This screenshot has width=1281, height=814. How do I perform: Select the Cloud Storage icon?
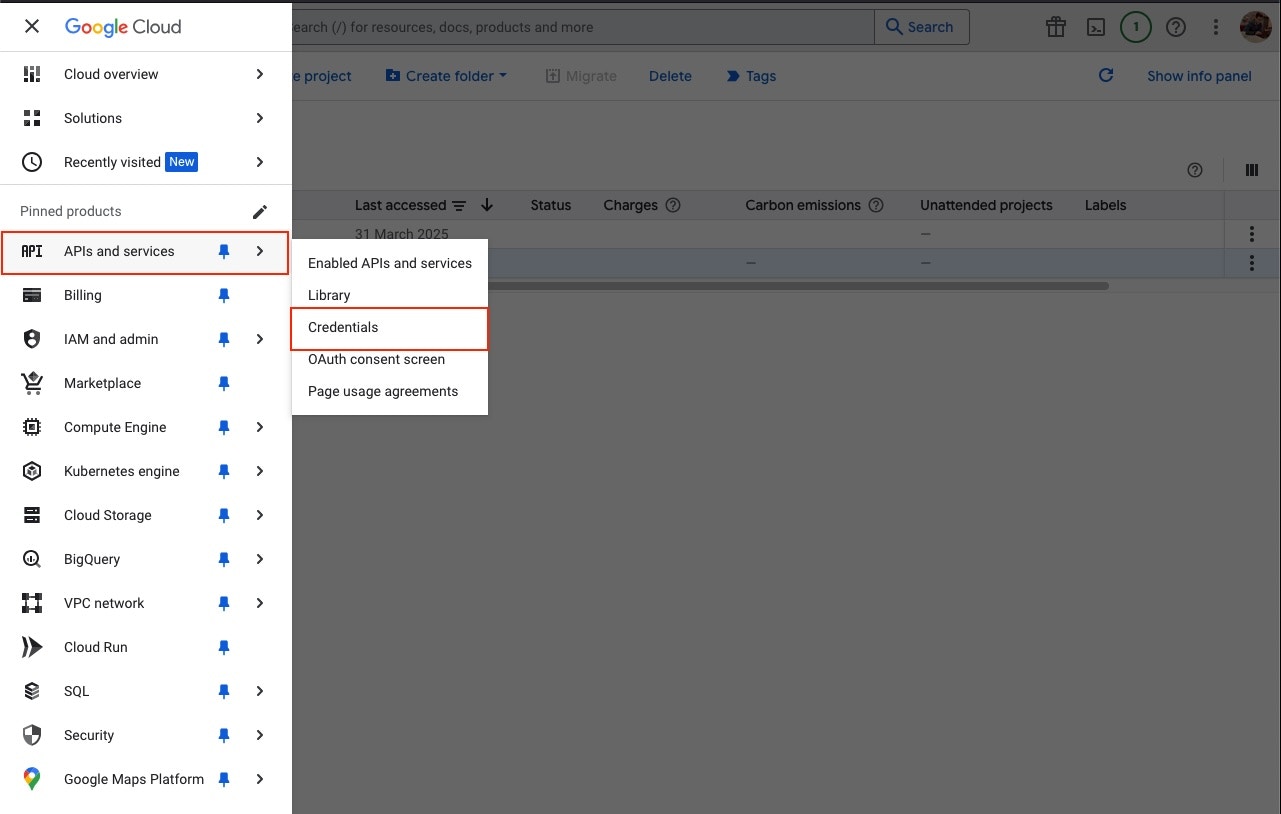(x=32, y=515)
